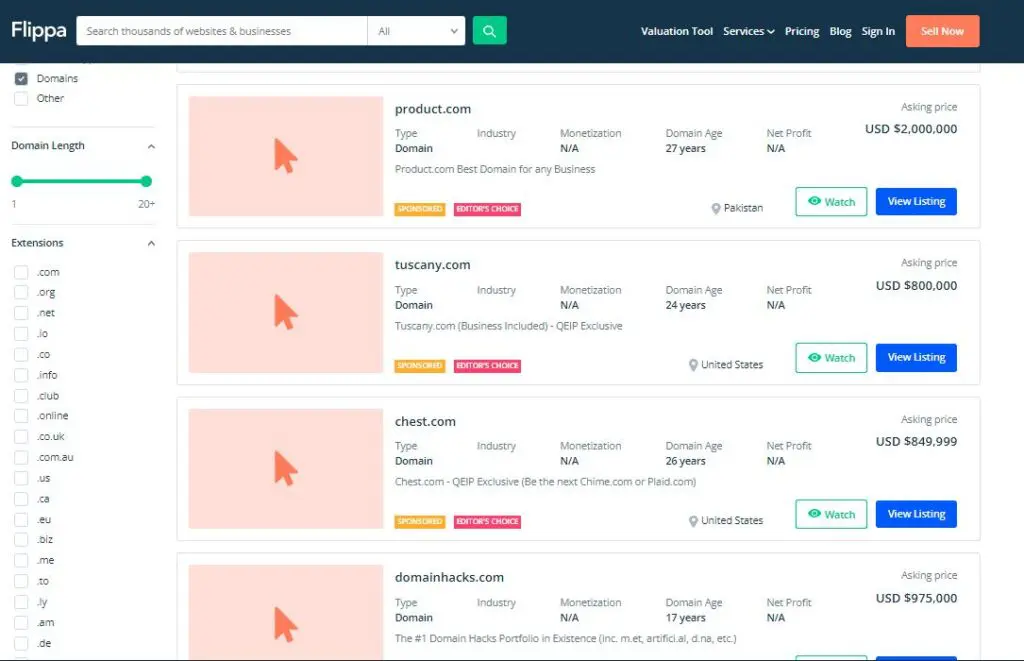
Task: Watch the chest.com listing
Action: click(831, 514)
